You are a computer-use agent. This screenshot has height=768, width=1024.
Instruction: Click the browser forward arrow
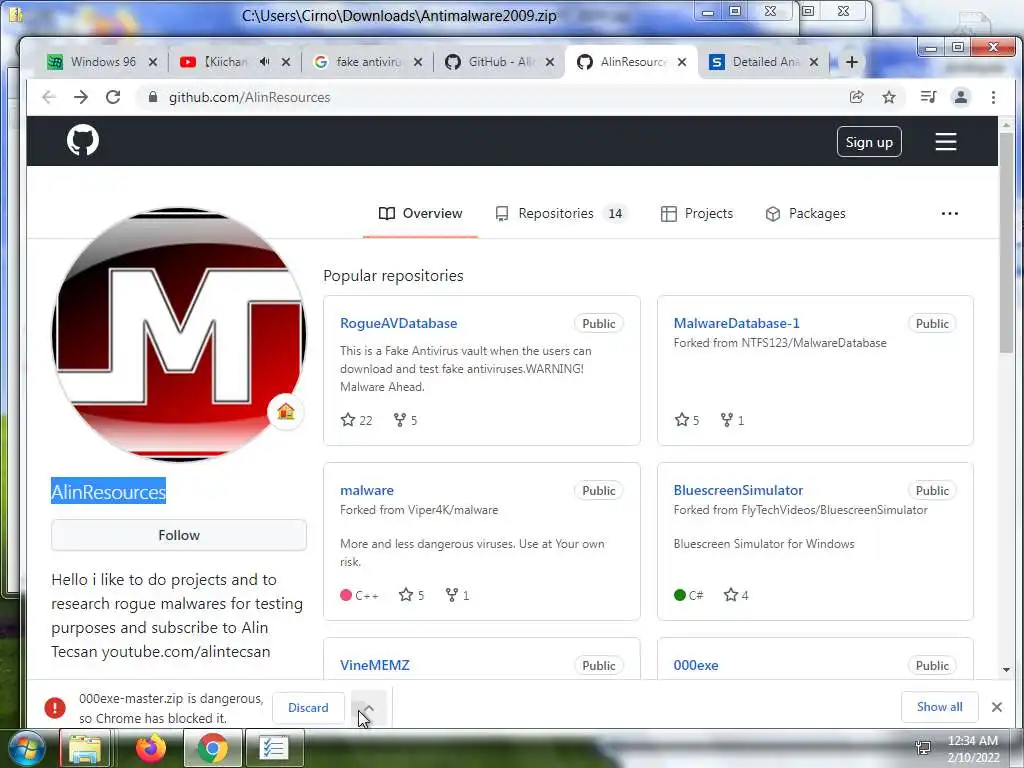[x=81, y=97]
